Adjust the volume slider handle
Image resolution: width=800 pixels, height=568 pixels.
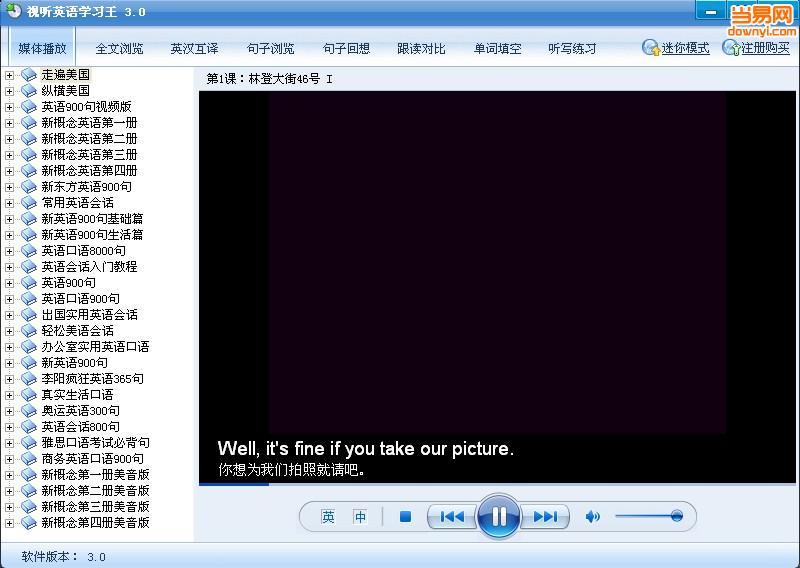pyautogui.click(x=677, y=517)
